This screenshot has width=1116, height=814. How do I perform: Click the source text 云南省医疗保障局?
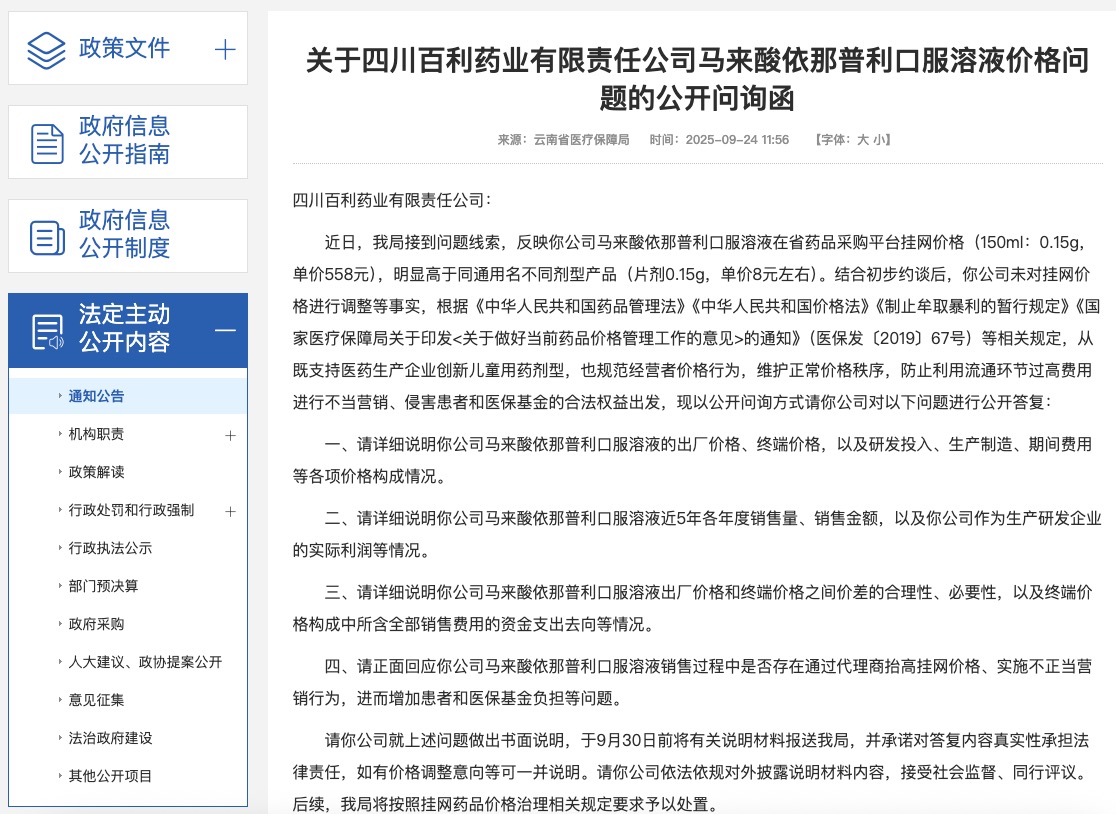point(581,139)
